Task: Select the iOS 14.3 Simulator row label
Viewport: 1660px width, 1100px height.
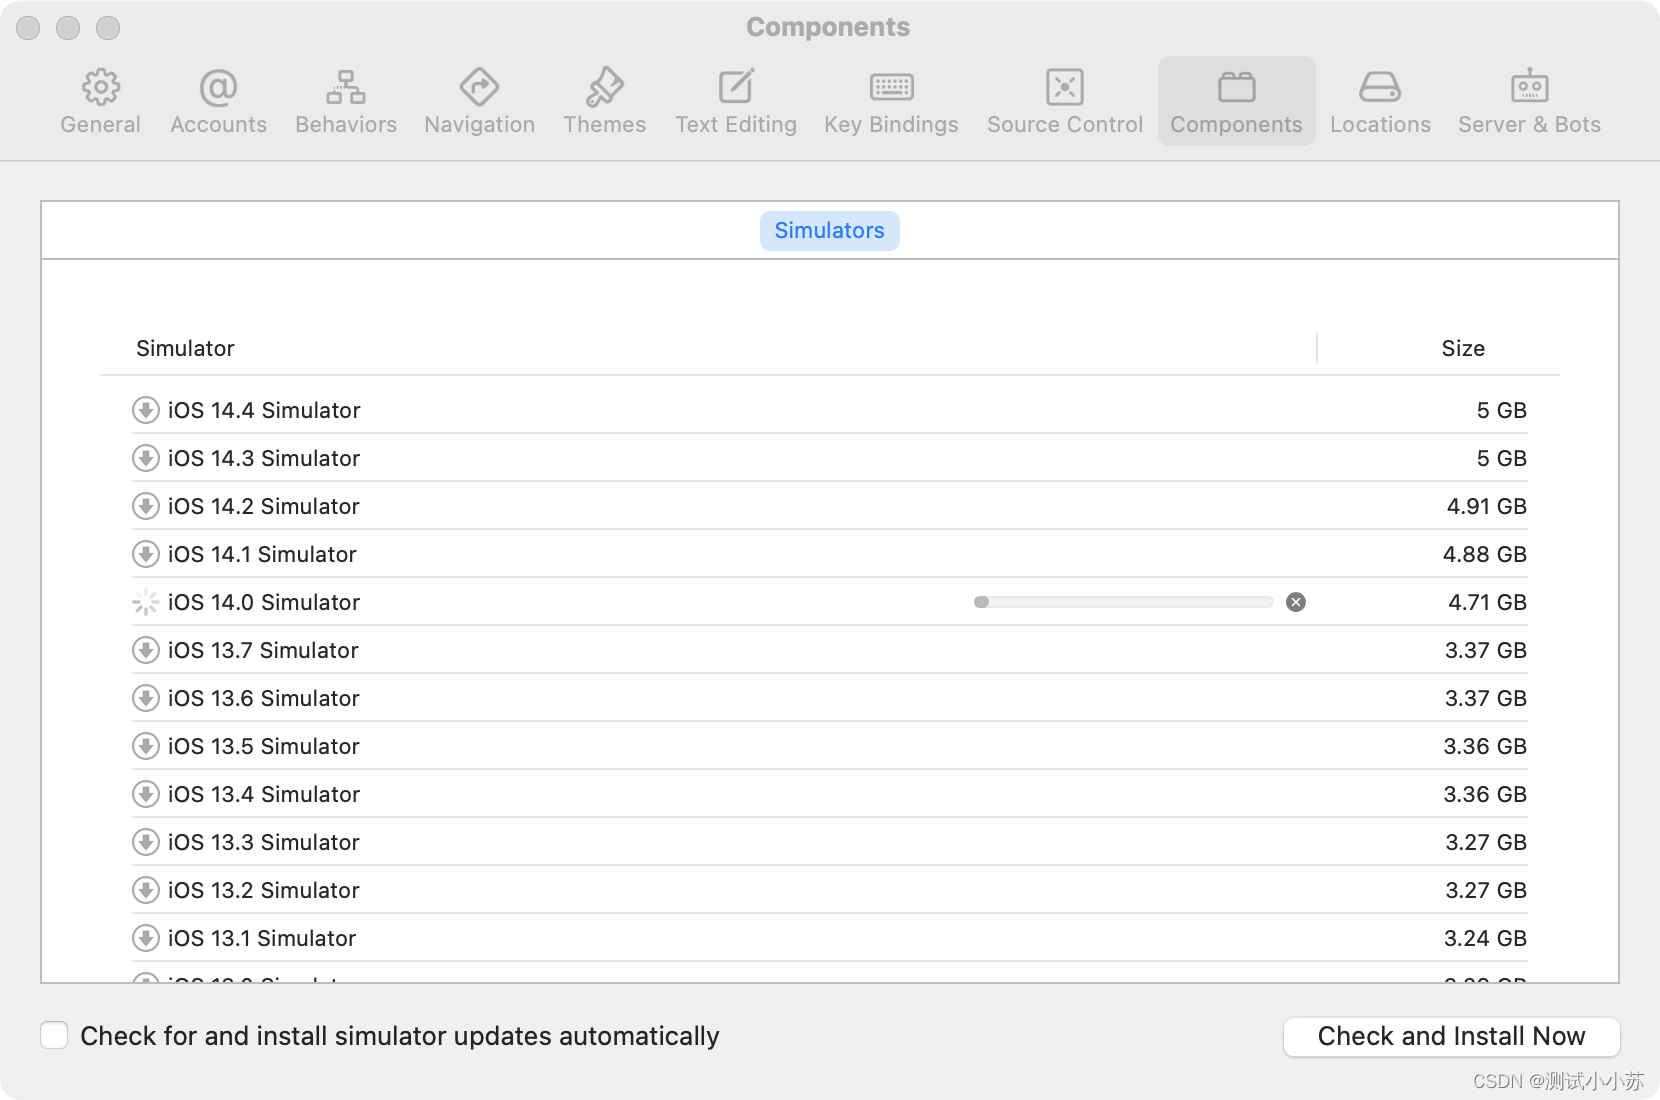Action: pos(264,458)
